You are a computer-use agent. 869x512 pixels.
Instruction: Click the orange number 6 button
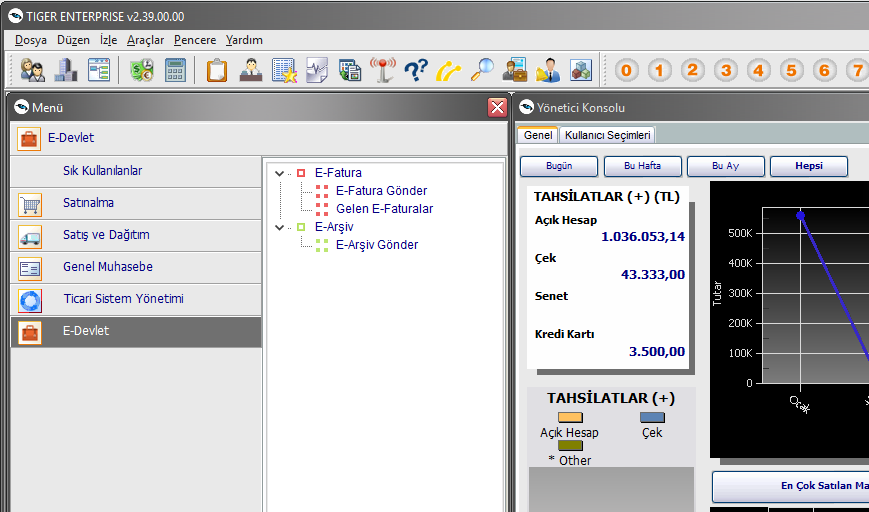point(825,70)
